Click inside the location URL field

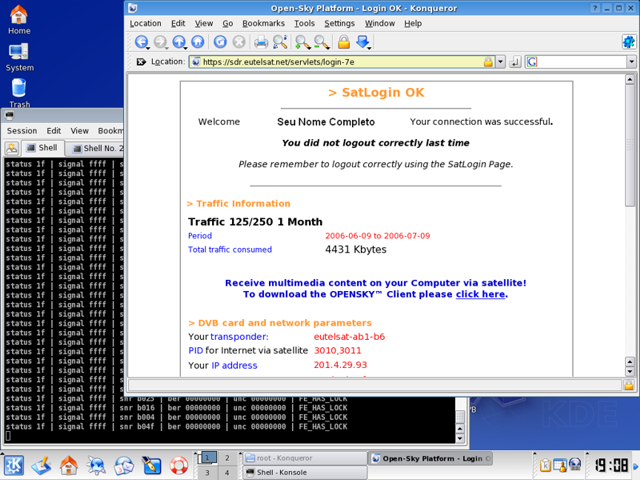click(342, 62)
